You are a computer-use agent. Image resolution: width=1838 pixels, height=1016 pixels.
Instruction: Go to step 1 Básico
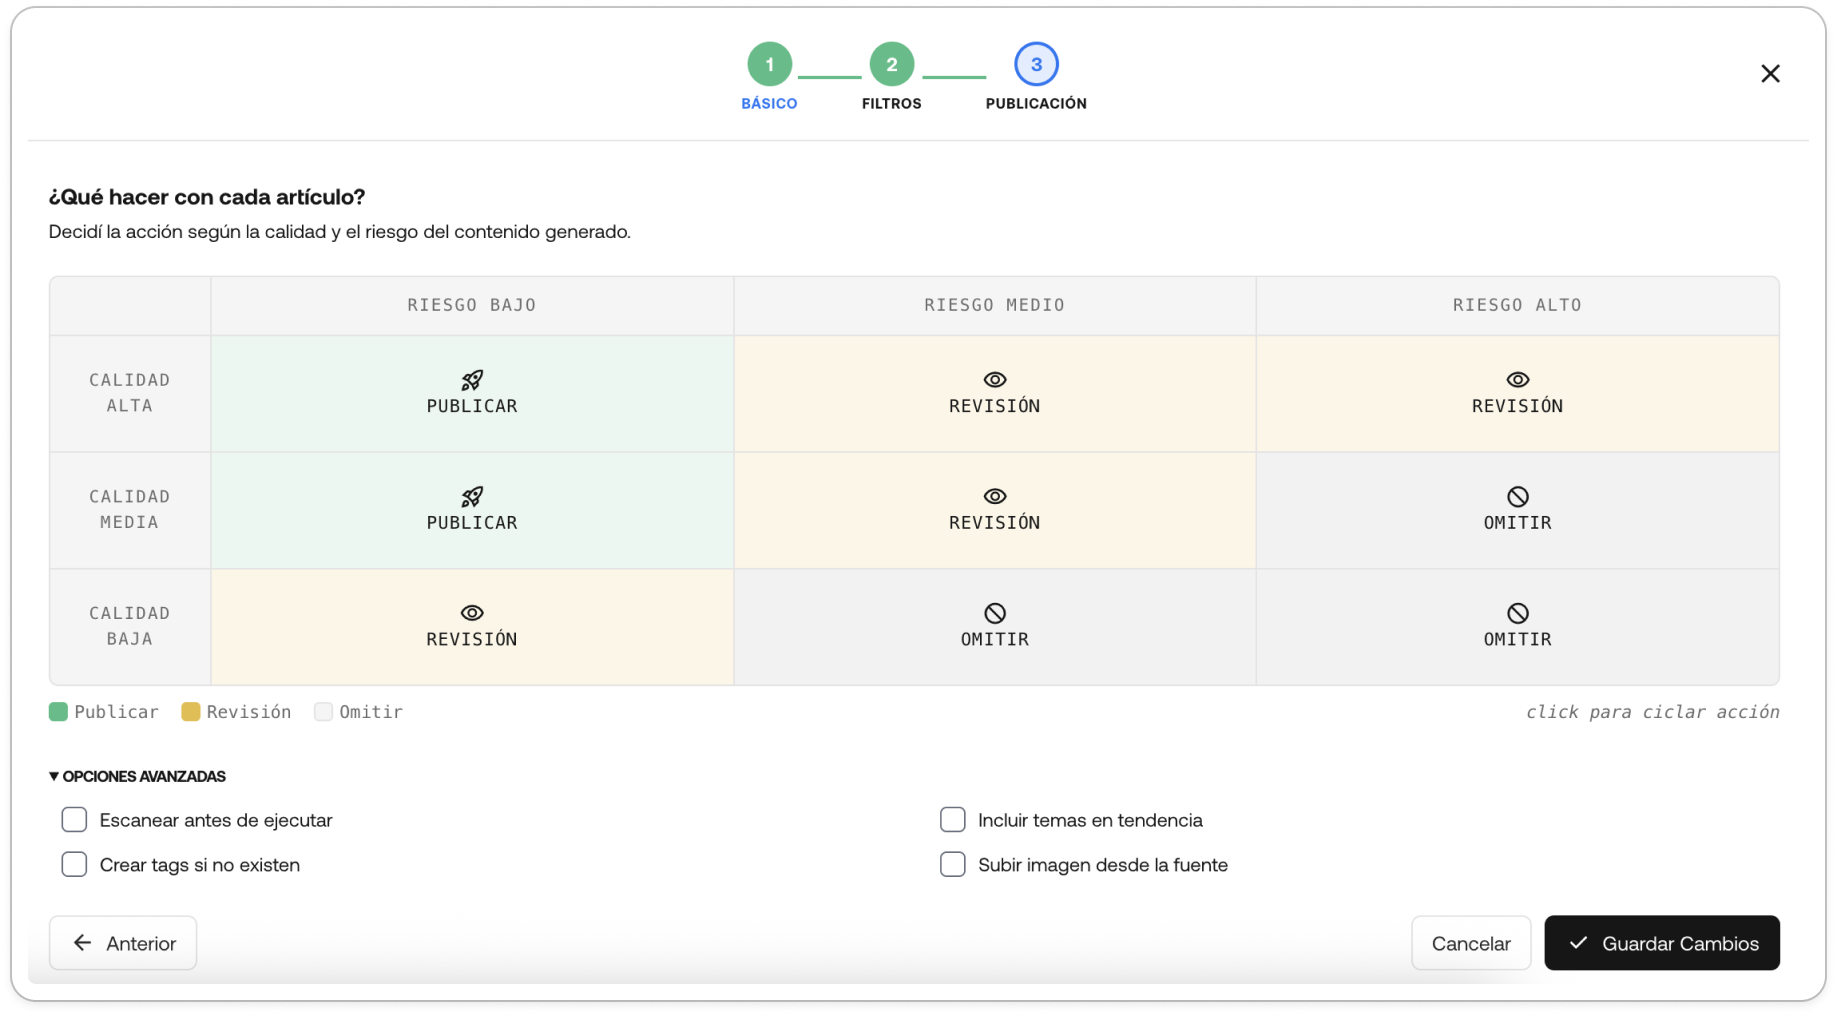[x=769, y=65]
